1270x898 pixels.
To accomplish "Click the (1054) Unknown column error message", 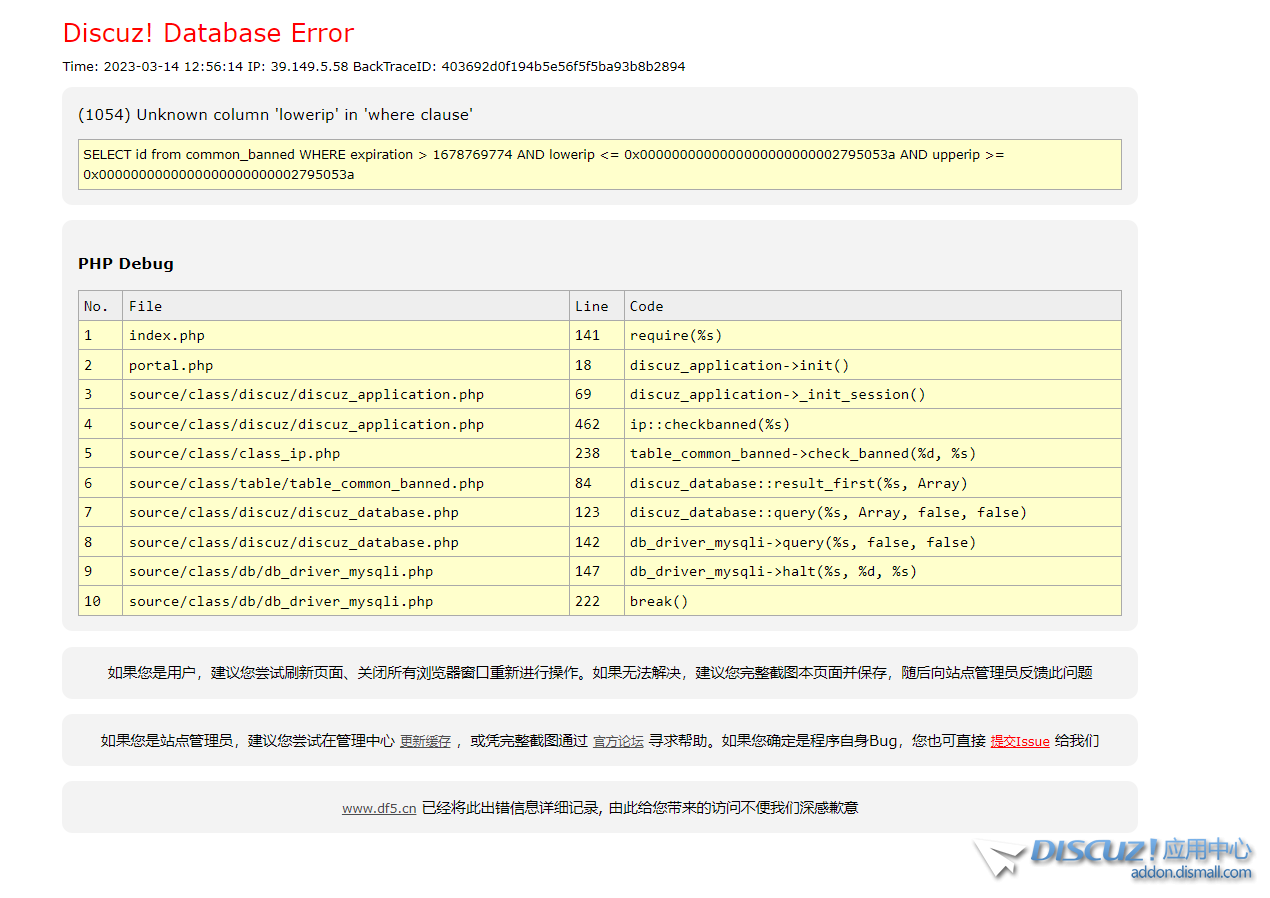I will [x=275, y=114].
